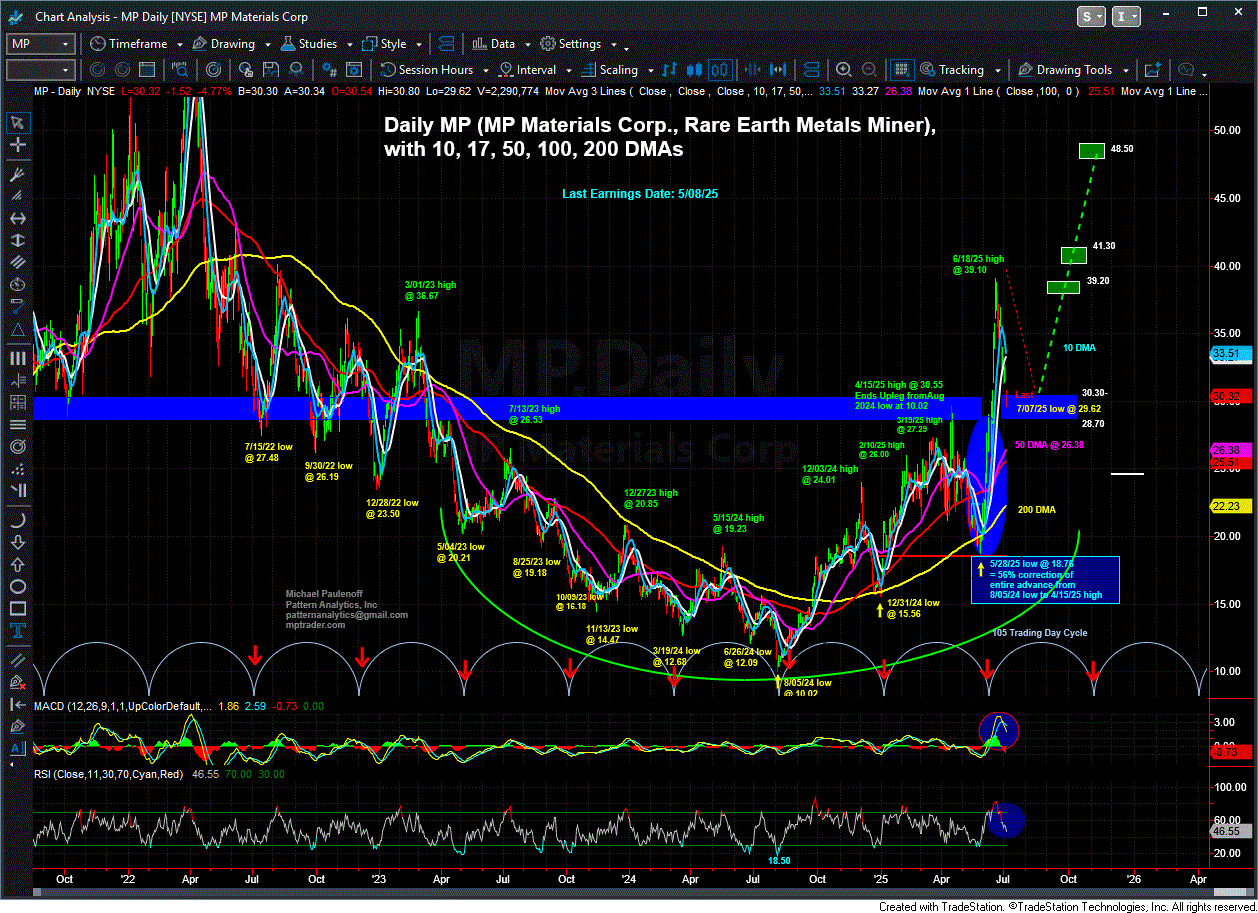Select the pointer tool in left toolbar
The width and height of the screenshot is (1258, 913).
pyautogui.click(x=17, y=122)
